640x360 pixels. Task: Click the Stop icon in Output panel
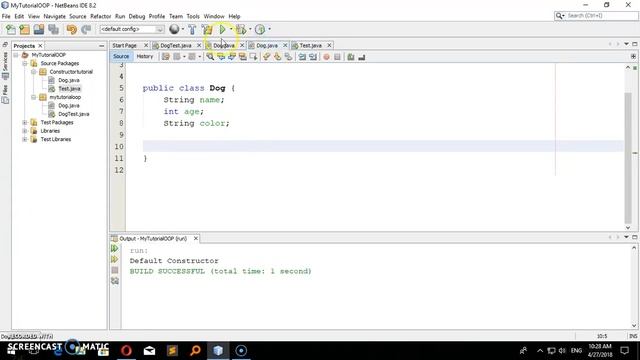click(x=115, y=270)
